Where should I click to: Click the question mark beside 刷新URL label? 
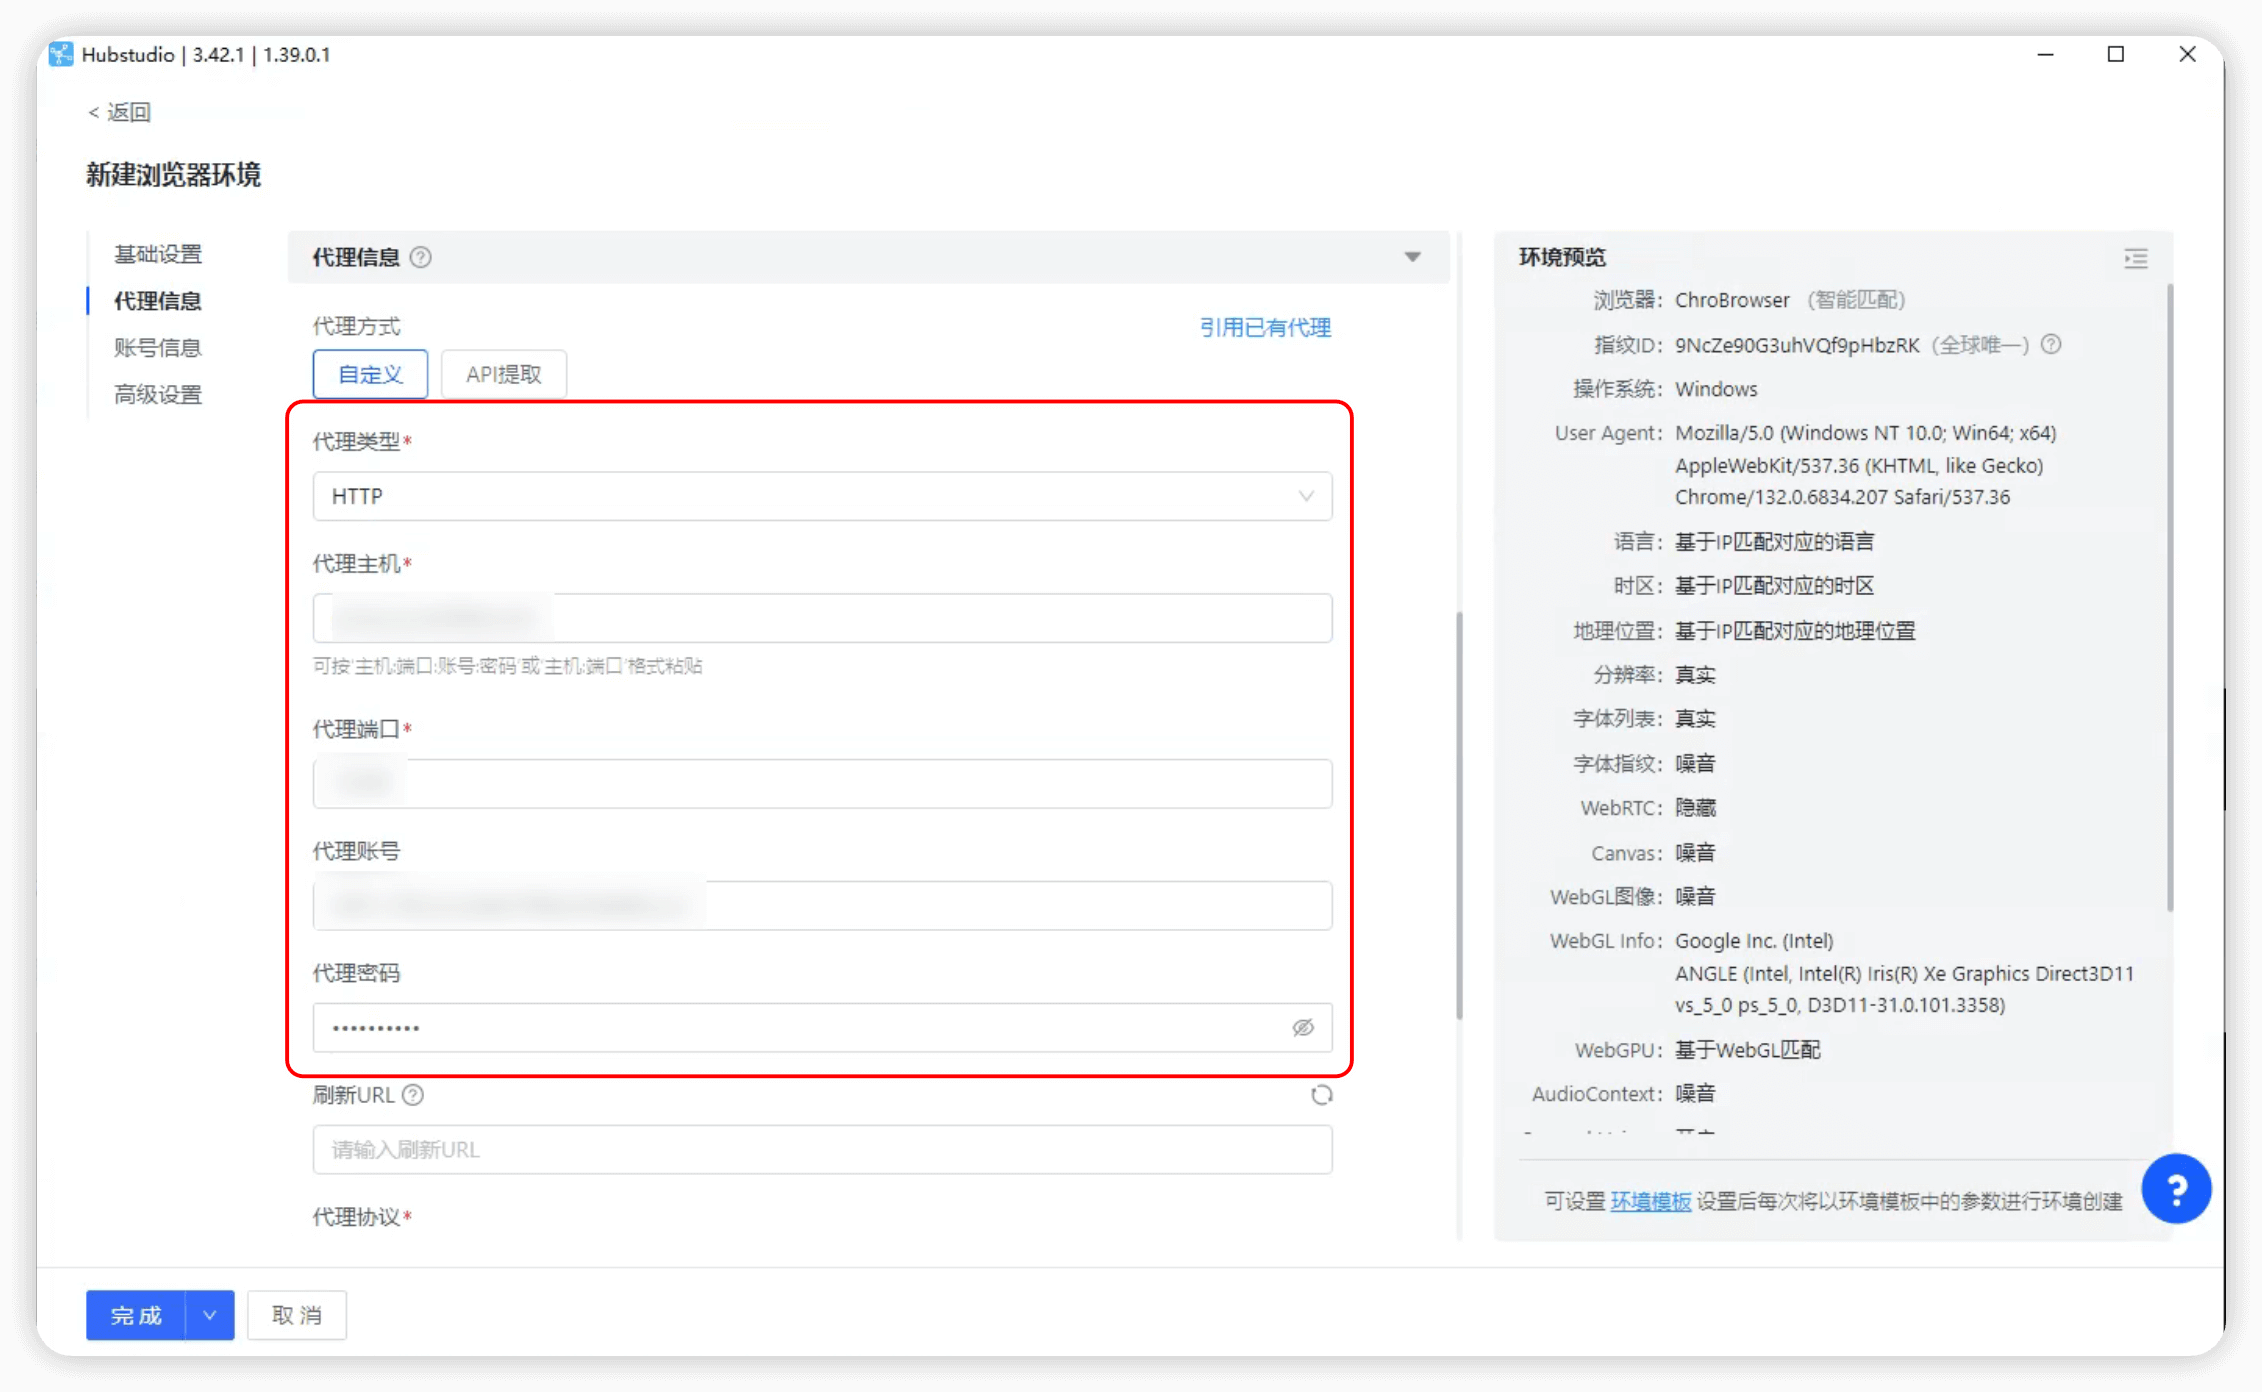click(413, 1095)
